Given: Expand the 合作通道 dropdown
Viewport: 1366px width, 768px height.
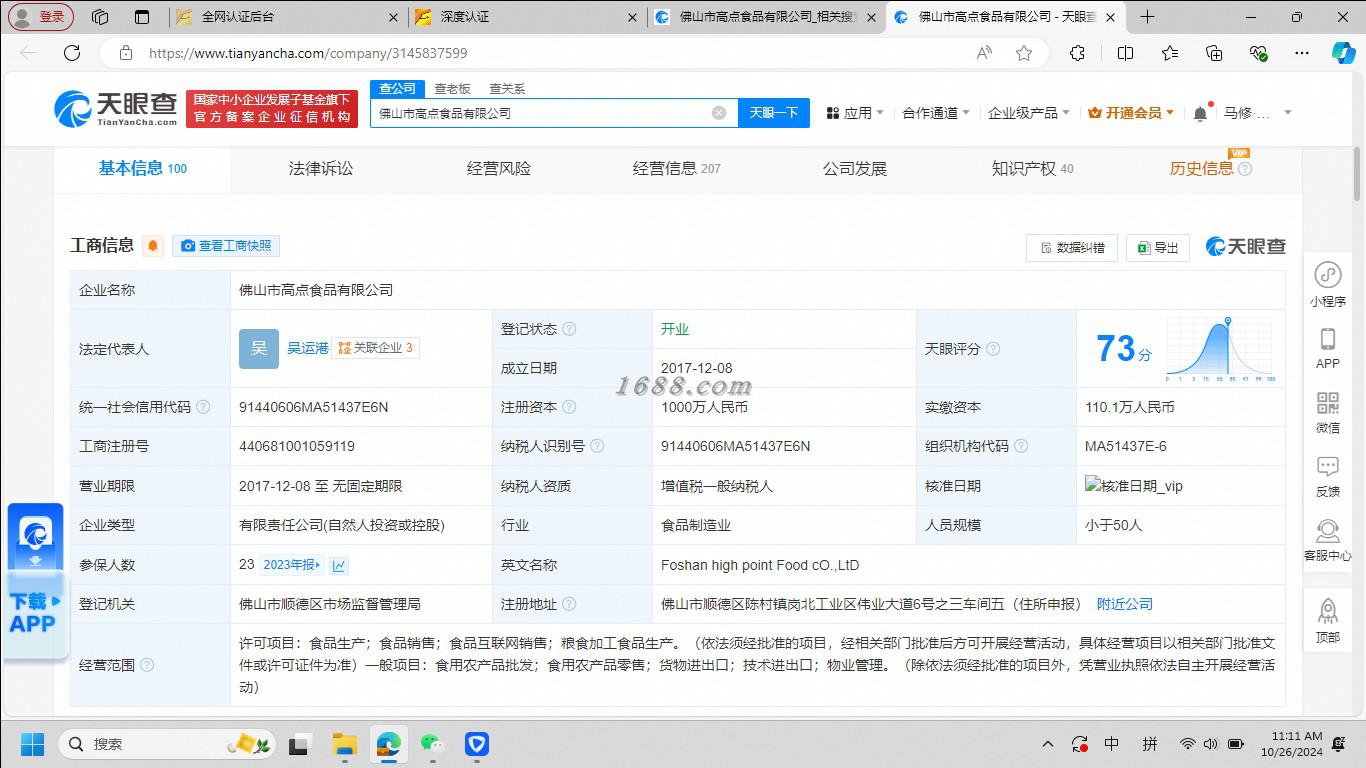Looking at the screenshot, I should click(x=936, y=113).
